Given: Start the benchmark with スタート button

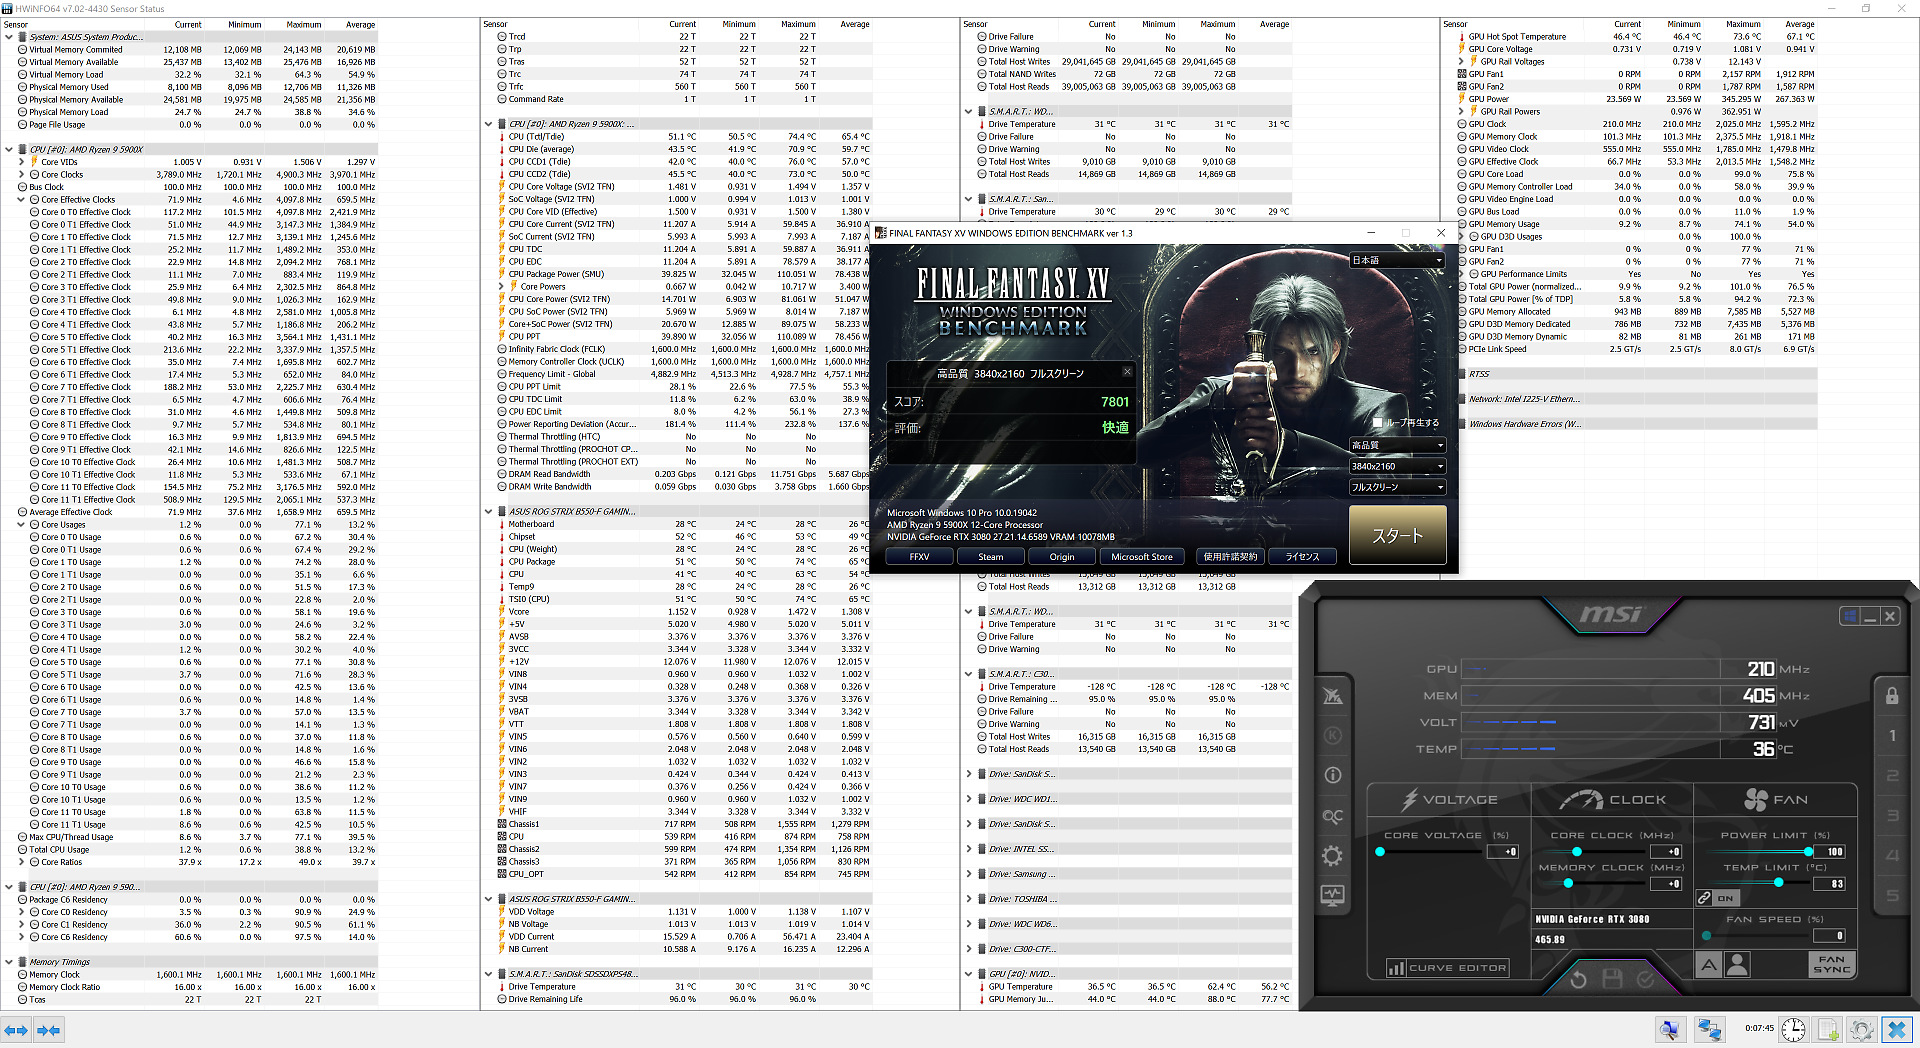Looking at the screenshot, I should click(1397, 535).
